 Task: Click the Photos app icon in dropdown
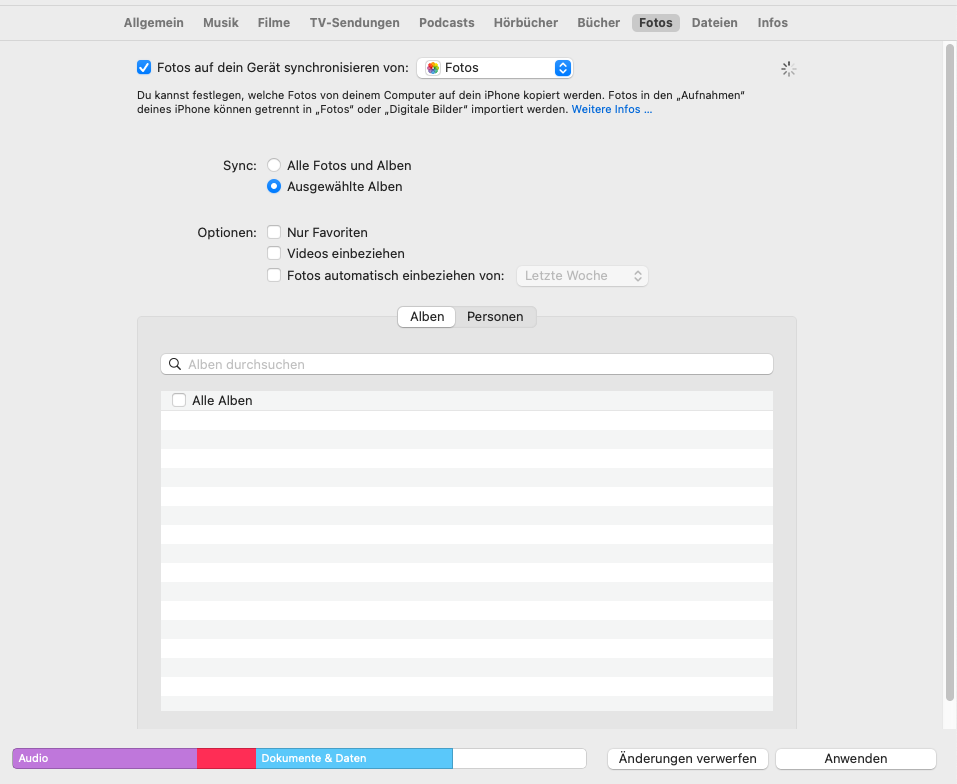point(433,68)
